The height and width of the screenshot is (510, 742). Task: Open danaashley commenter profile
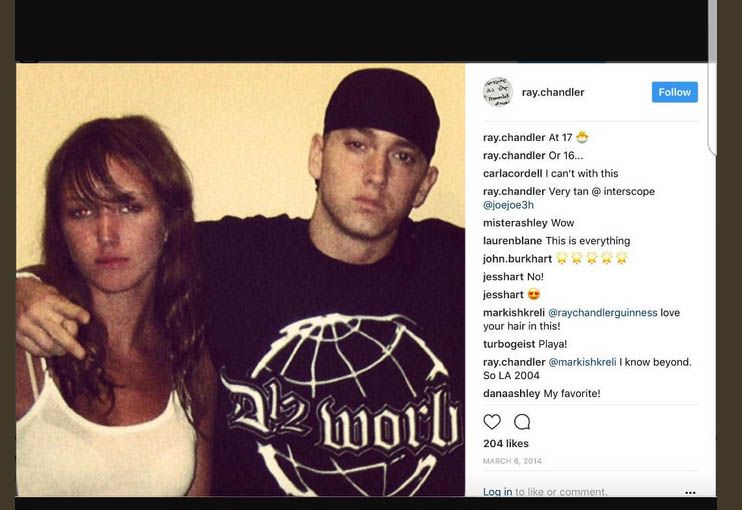pos(511,393)
